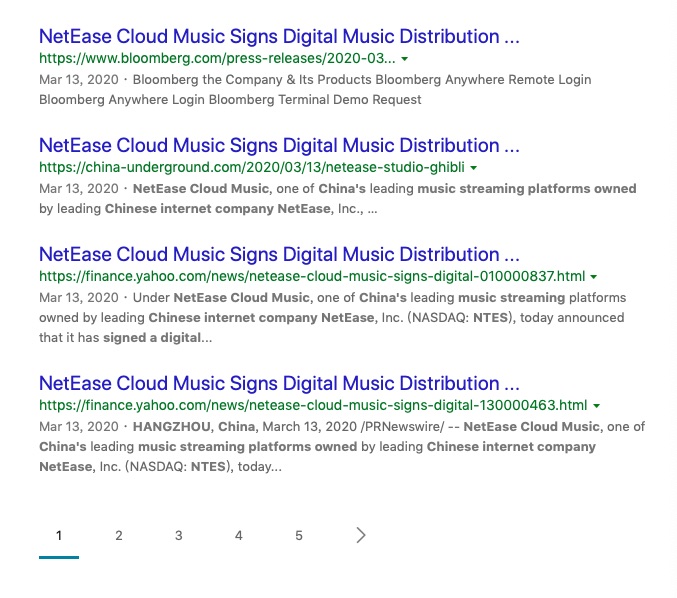Viewport: 677px width, 598px height.
Task: Open the china-underground.com result title
Action: [279, 146]
